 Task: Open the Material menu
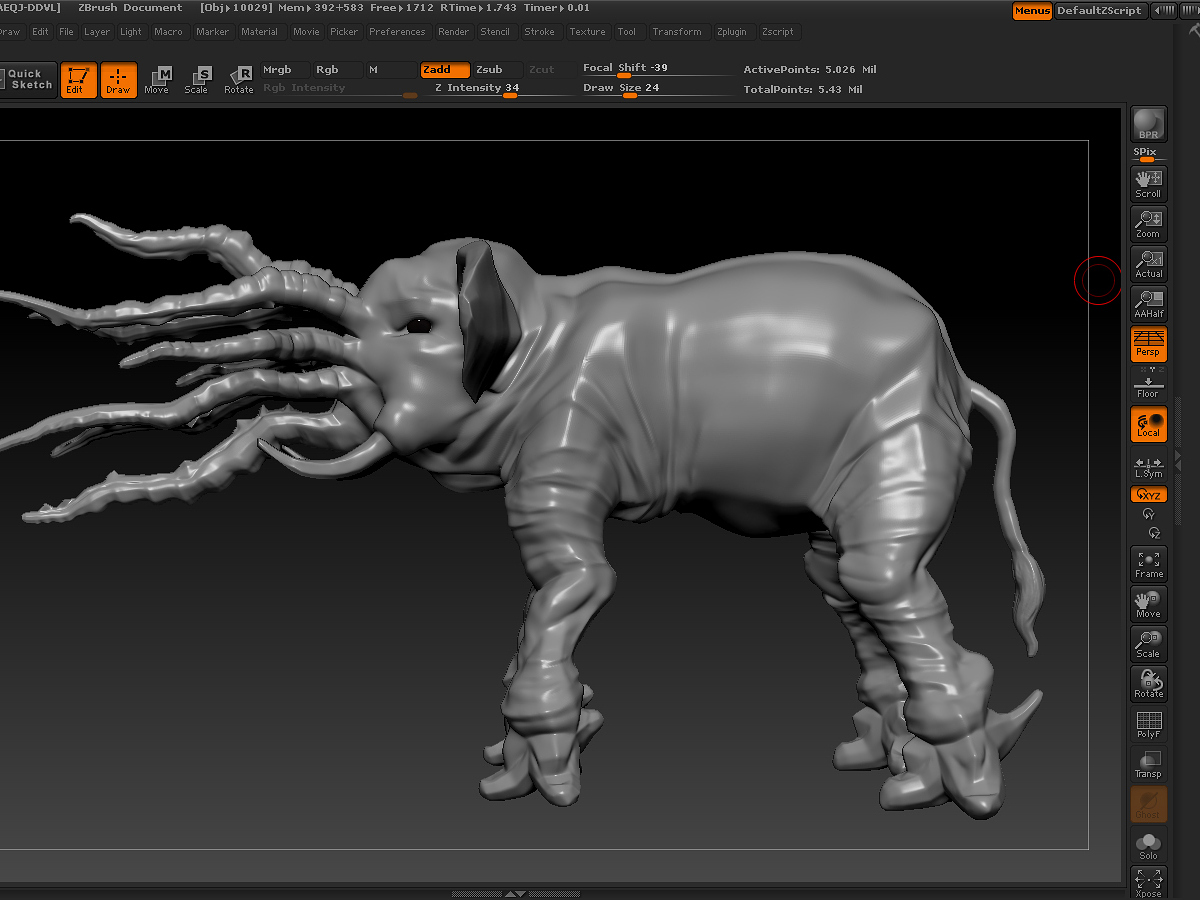click(259, 32)
